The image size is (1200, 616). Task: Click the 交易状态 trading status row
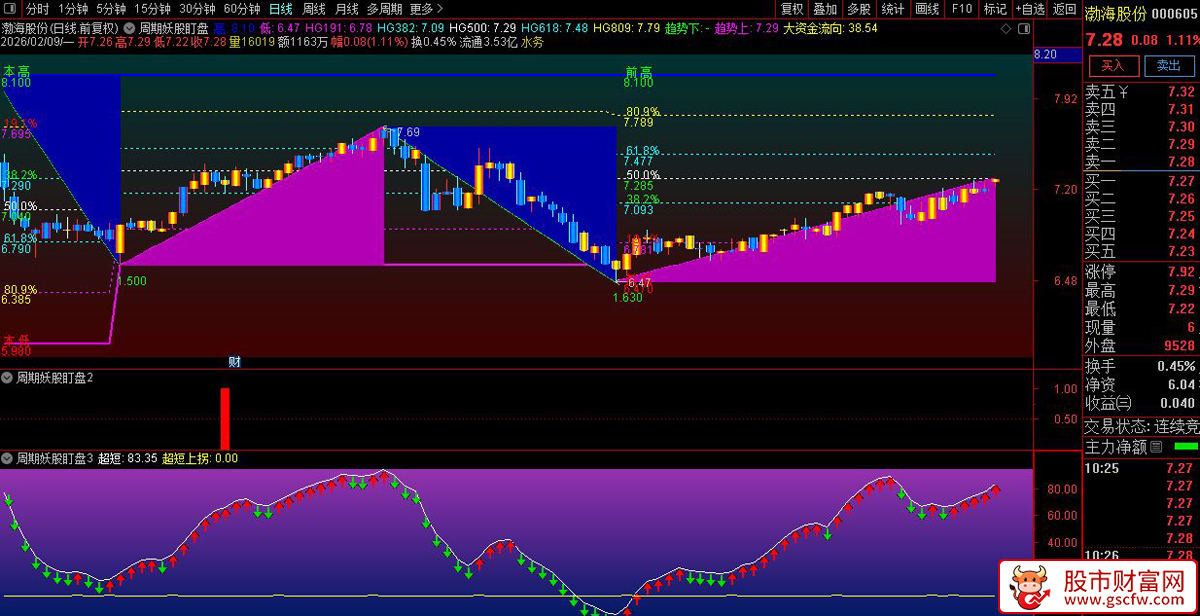pos(1141,426)
